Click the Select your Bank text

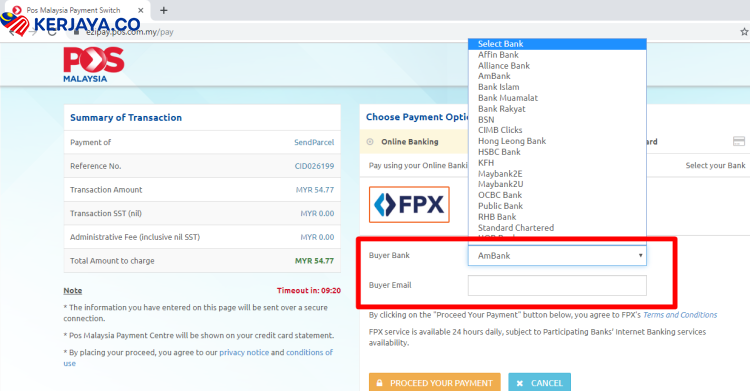click(x=715, y=166)
